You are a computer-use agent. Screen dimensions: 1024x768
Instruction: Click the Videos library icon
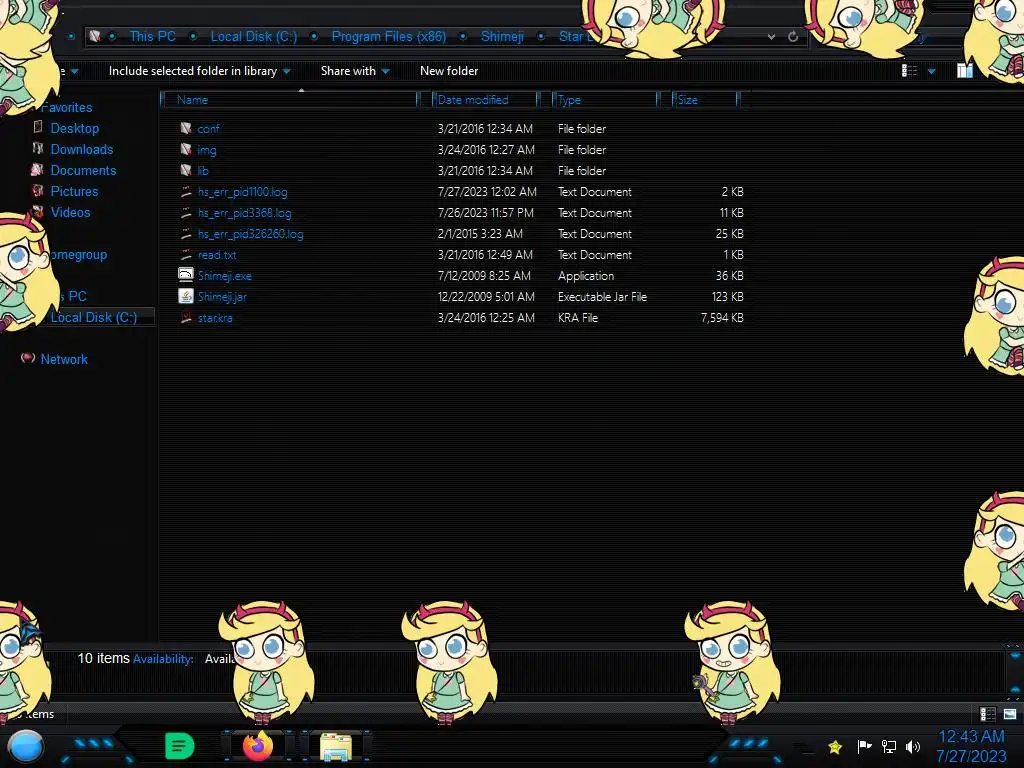click(x=39, y=212)
